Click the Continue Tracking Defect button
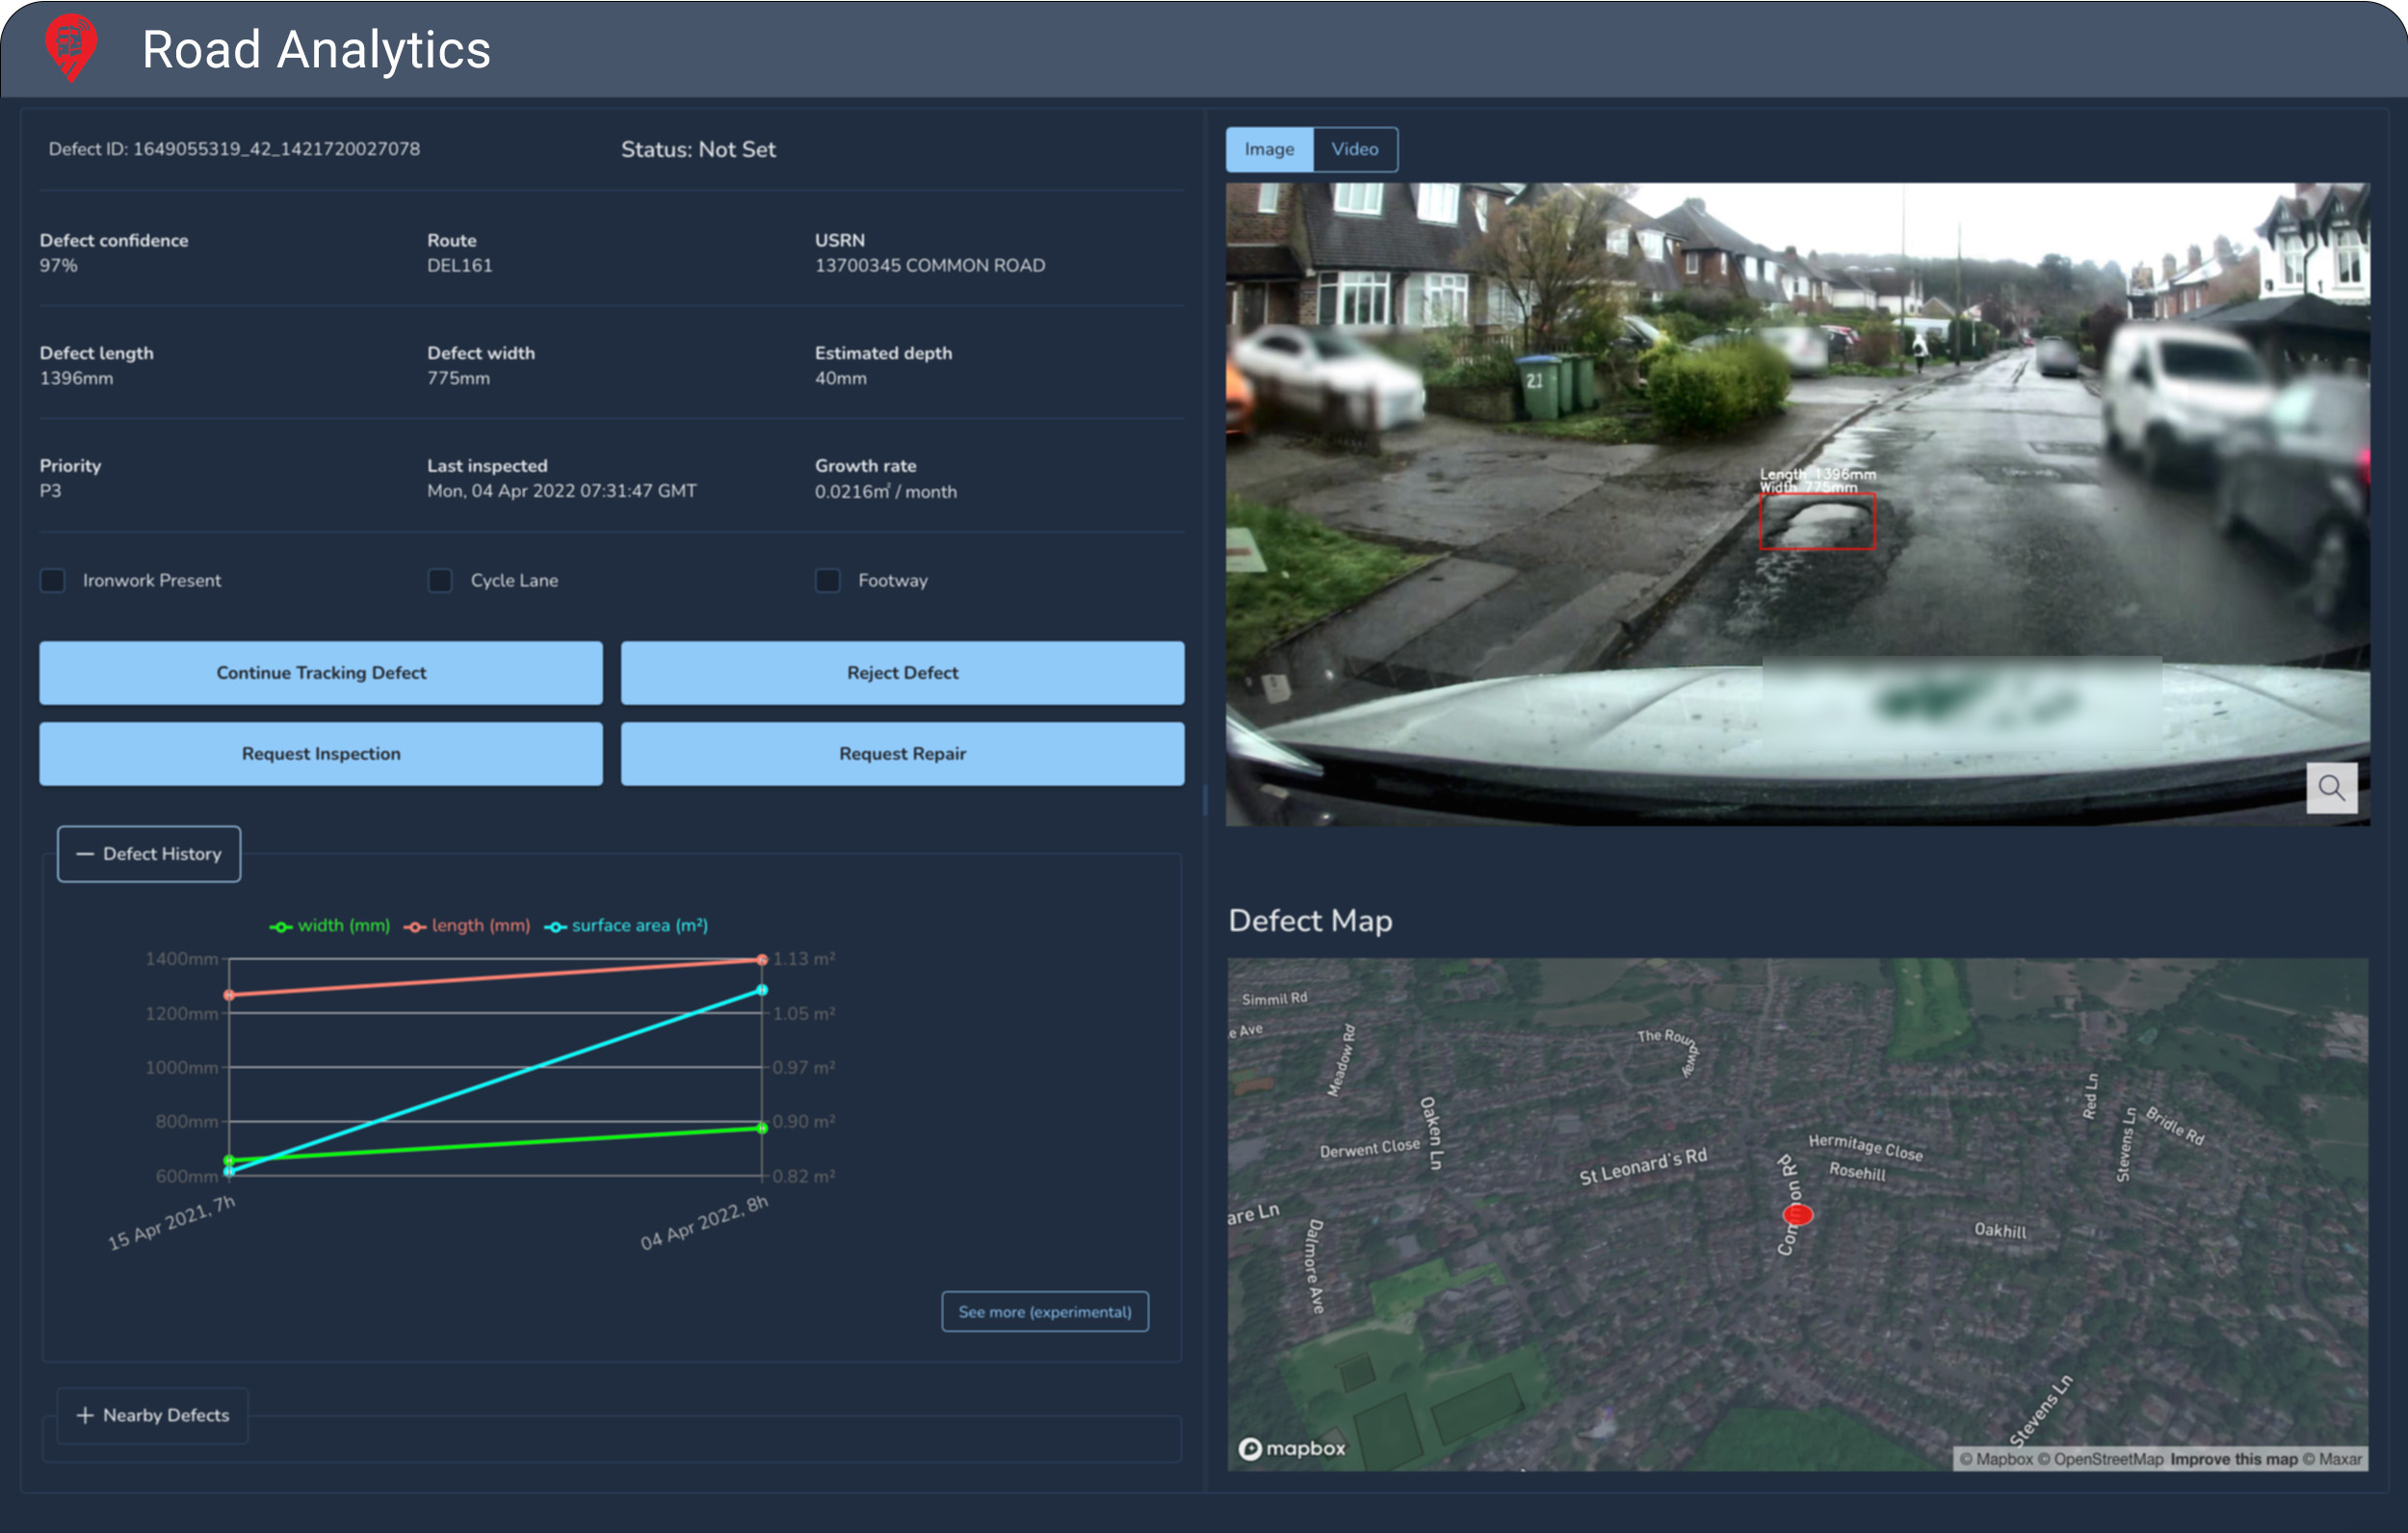The width and height of the screenshot is (2408, 1533). pyautogui.click(x=320, y=672)
